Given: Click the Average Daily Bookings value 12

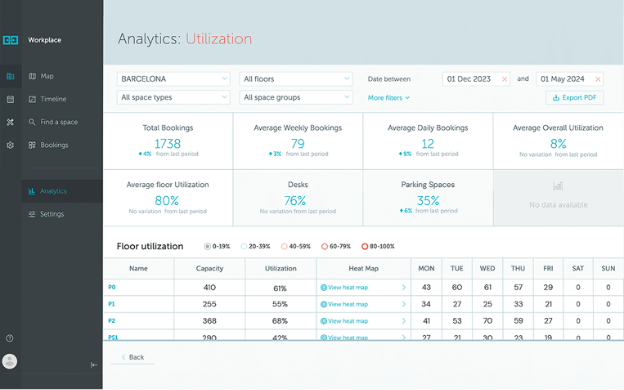Looking at the screenshot, I should [428, 144].
